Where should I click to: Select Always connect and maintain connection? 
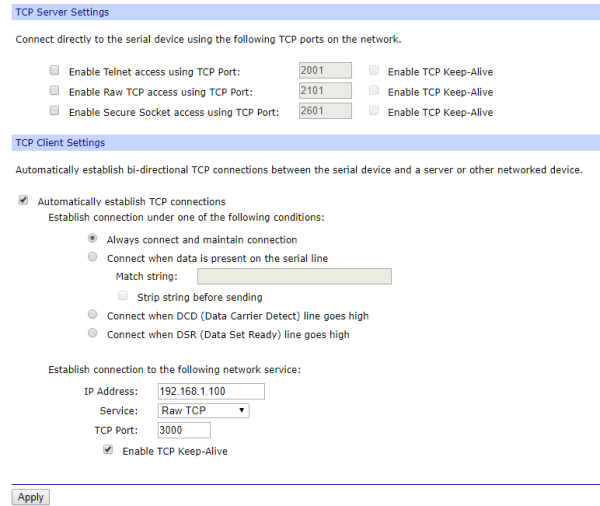click(92, 238)
